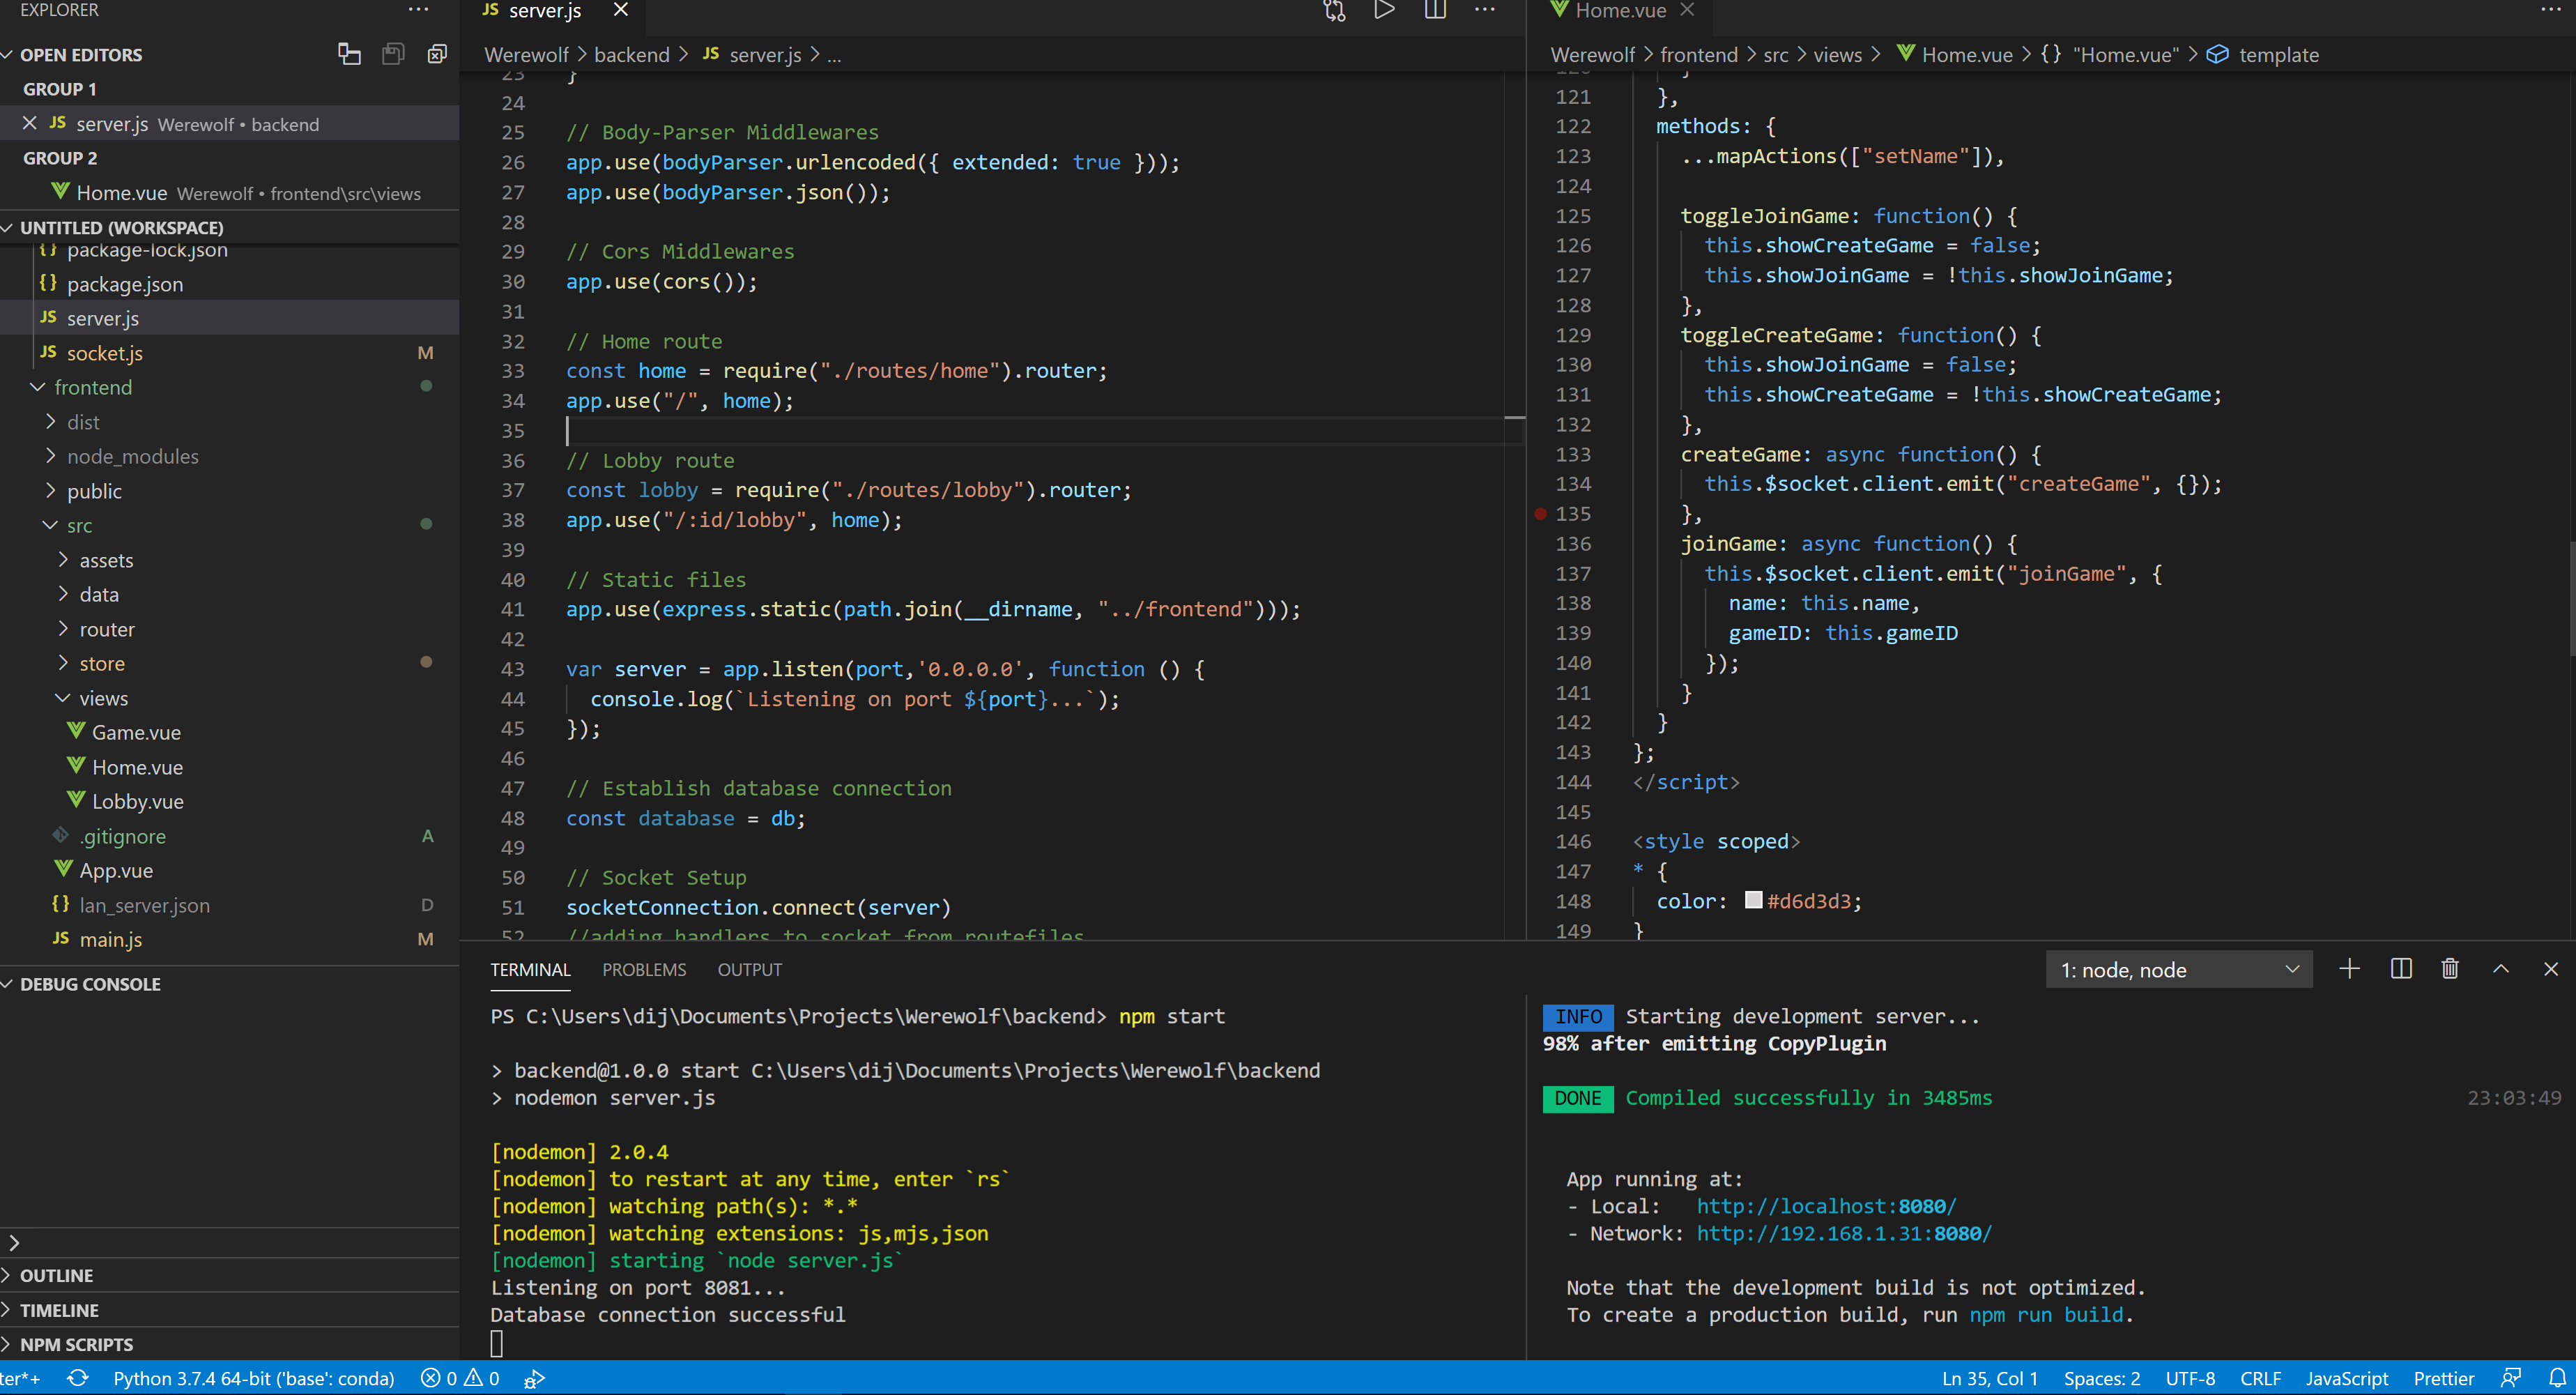Open terminal selector '1: node, node' dropdown

2179,969
